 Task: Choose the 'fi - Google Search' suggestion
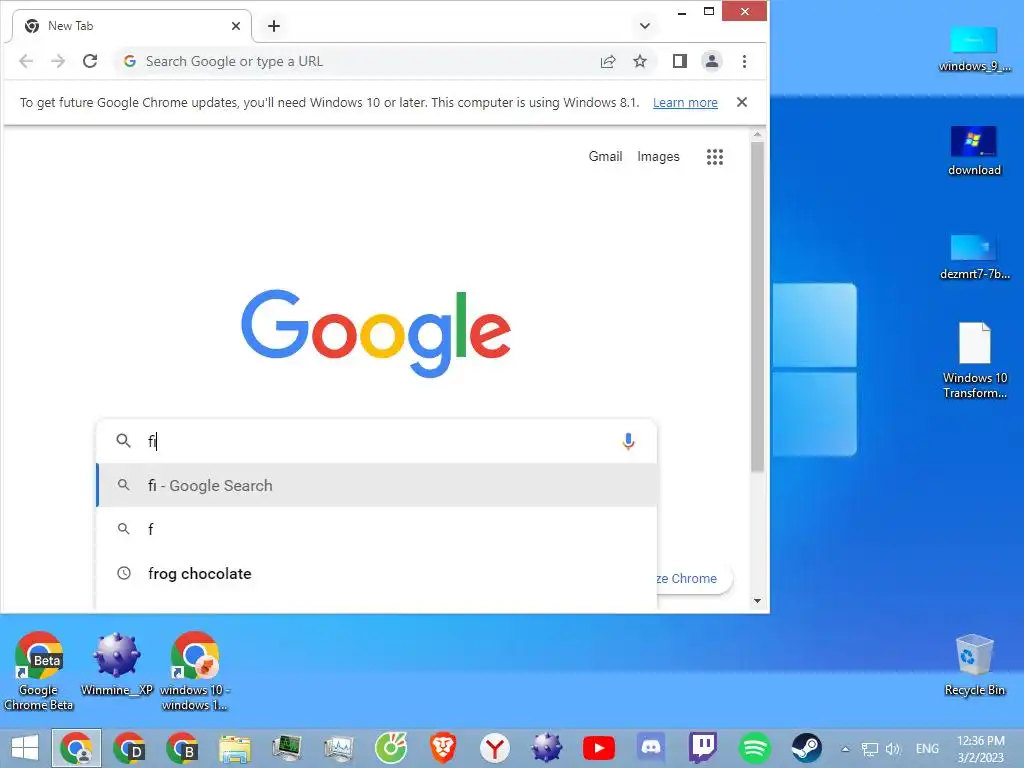point(377,485)
